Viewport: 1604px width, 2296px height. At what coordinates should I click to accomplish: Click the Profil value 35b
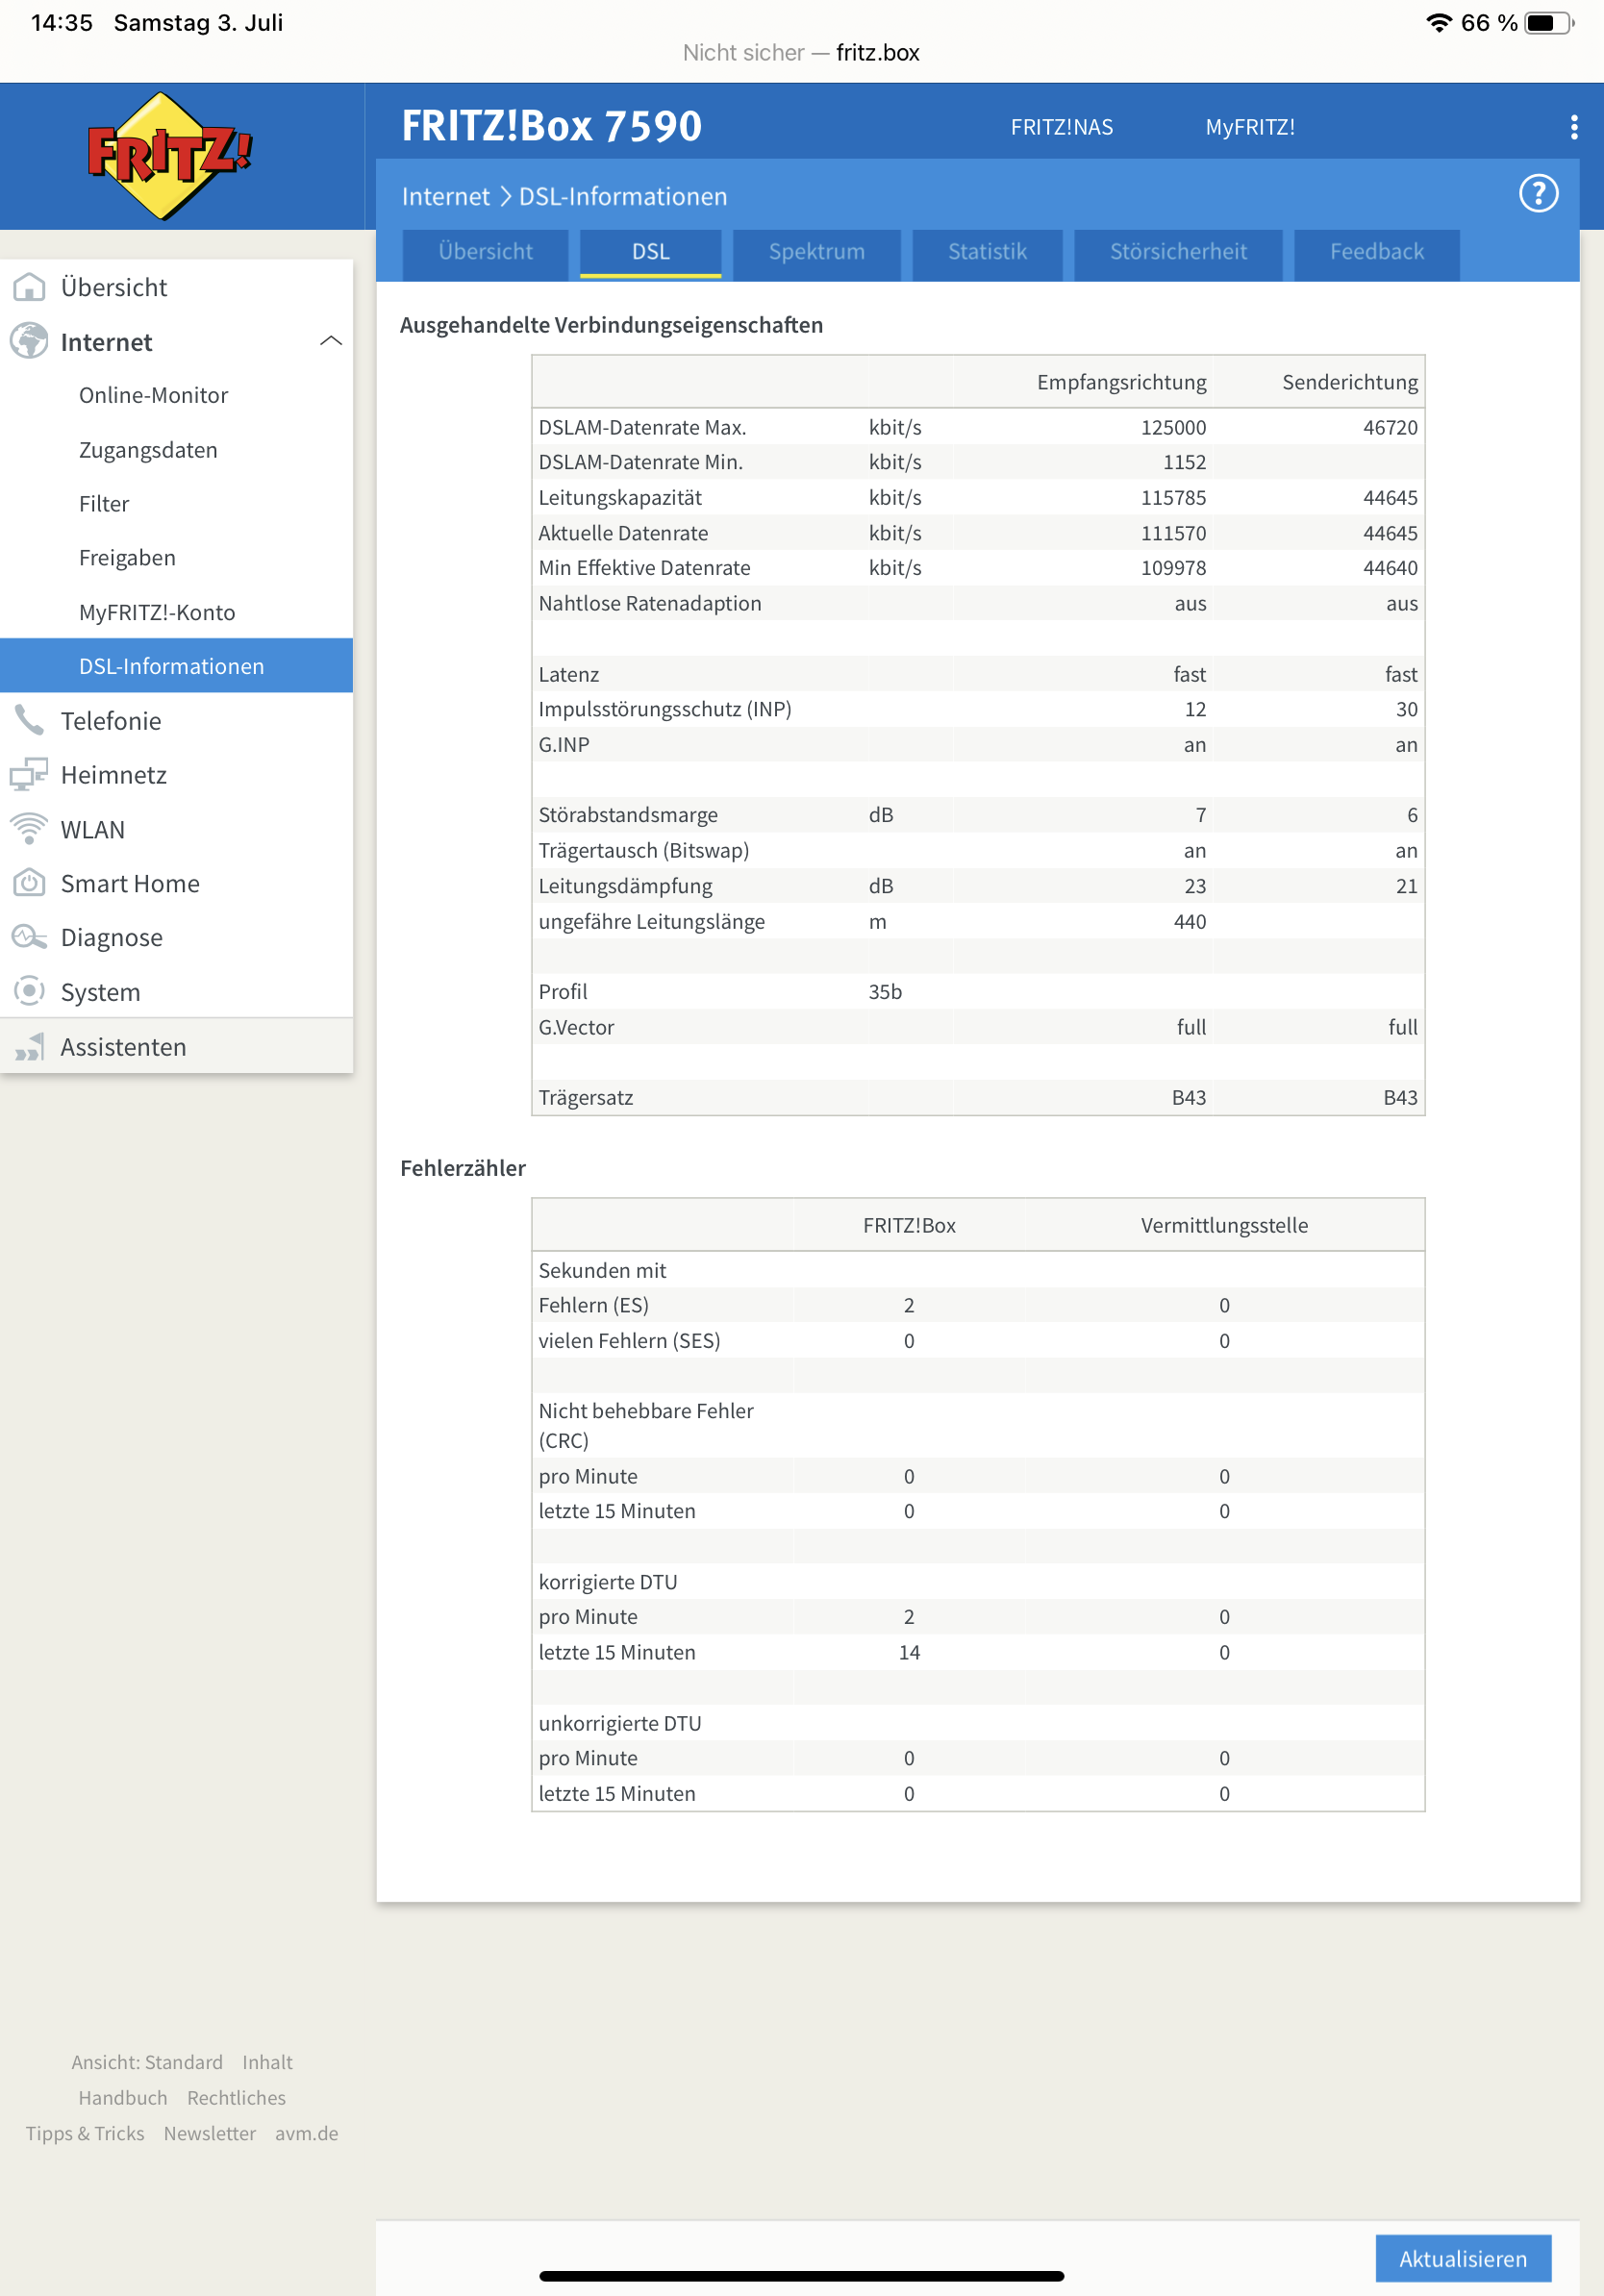point(884,991)
